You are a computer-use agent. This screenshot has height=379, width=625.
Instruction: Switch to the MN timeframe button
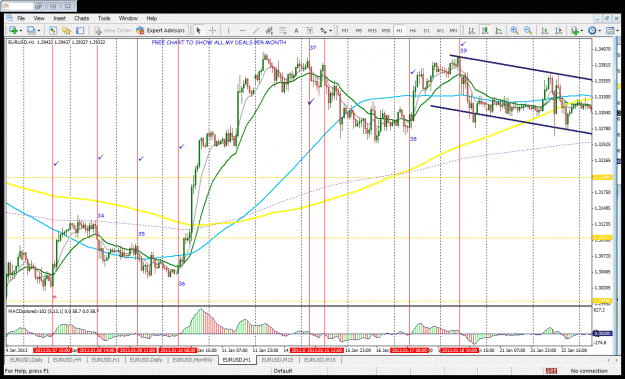(454, 30)
